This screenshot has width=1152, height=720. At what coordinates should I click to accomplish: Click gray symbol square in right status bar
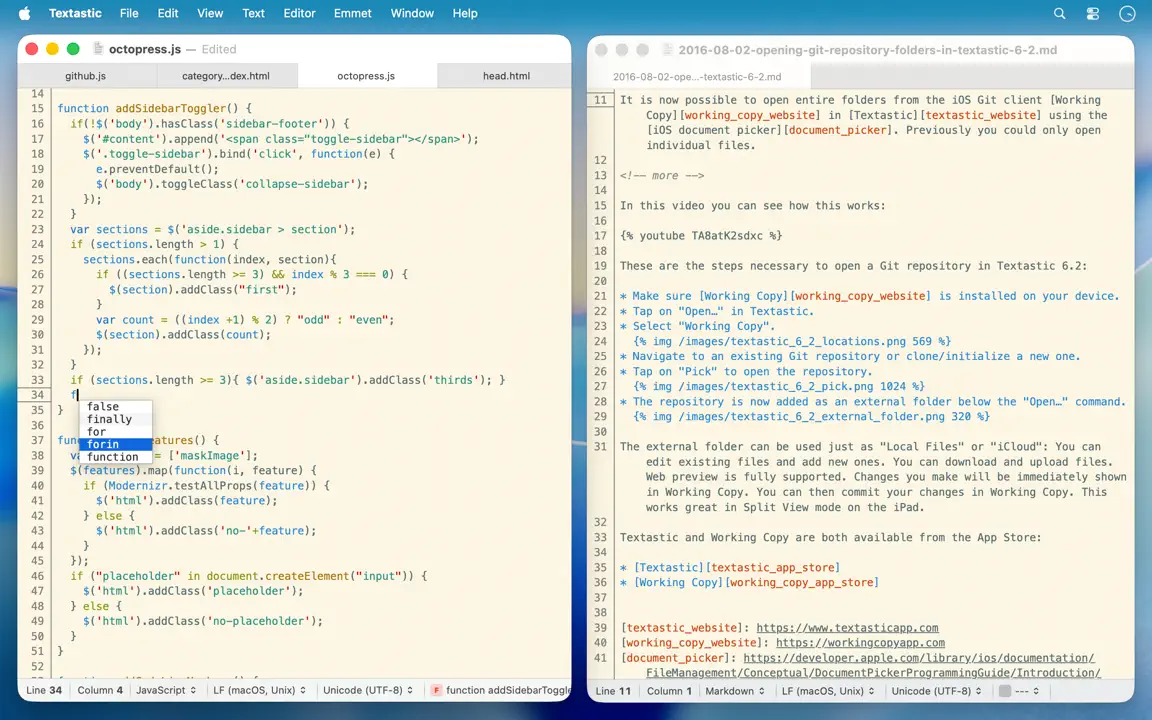coord(1004,691)
